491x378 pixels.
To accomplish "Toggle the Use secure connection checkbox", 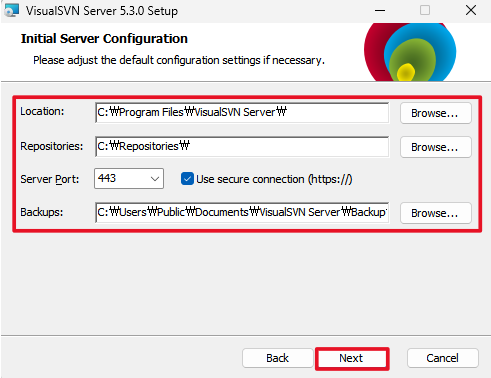I will click(187, 179).
